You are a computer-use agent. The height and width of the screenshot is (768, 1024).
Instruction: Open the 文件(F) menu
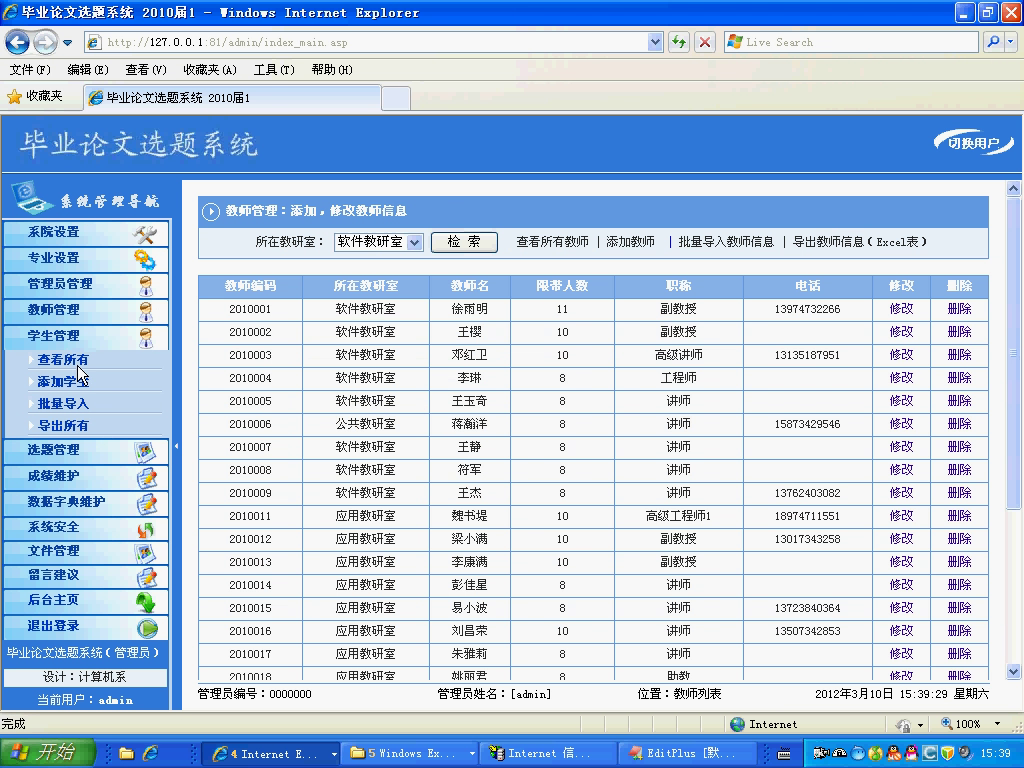(30, 69)
